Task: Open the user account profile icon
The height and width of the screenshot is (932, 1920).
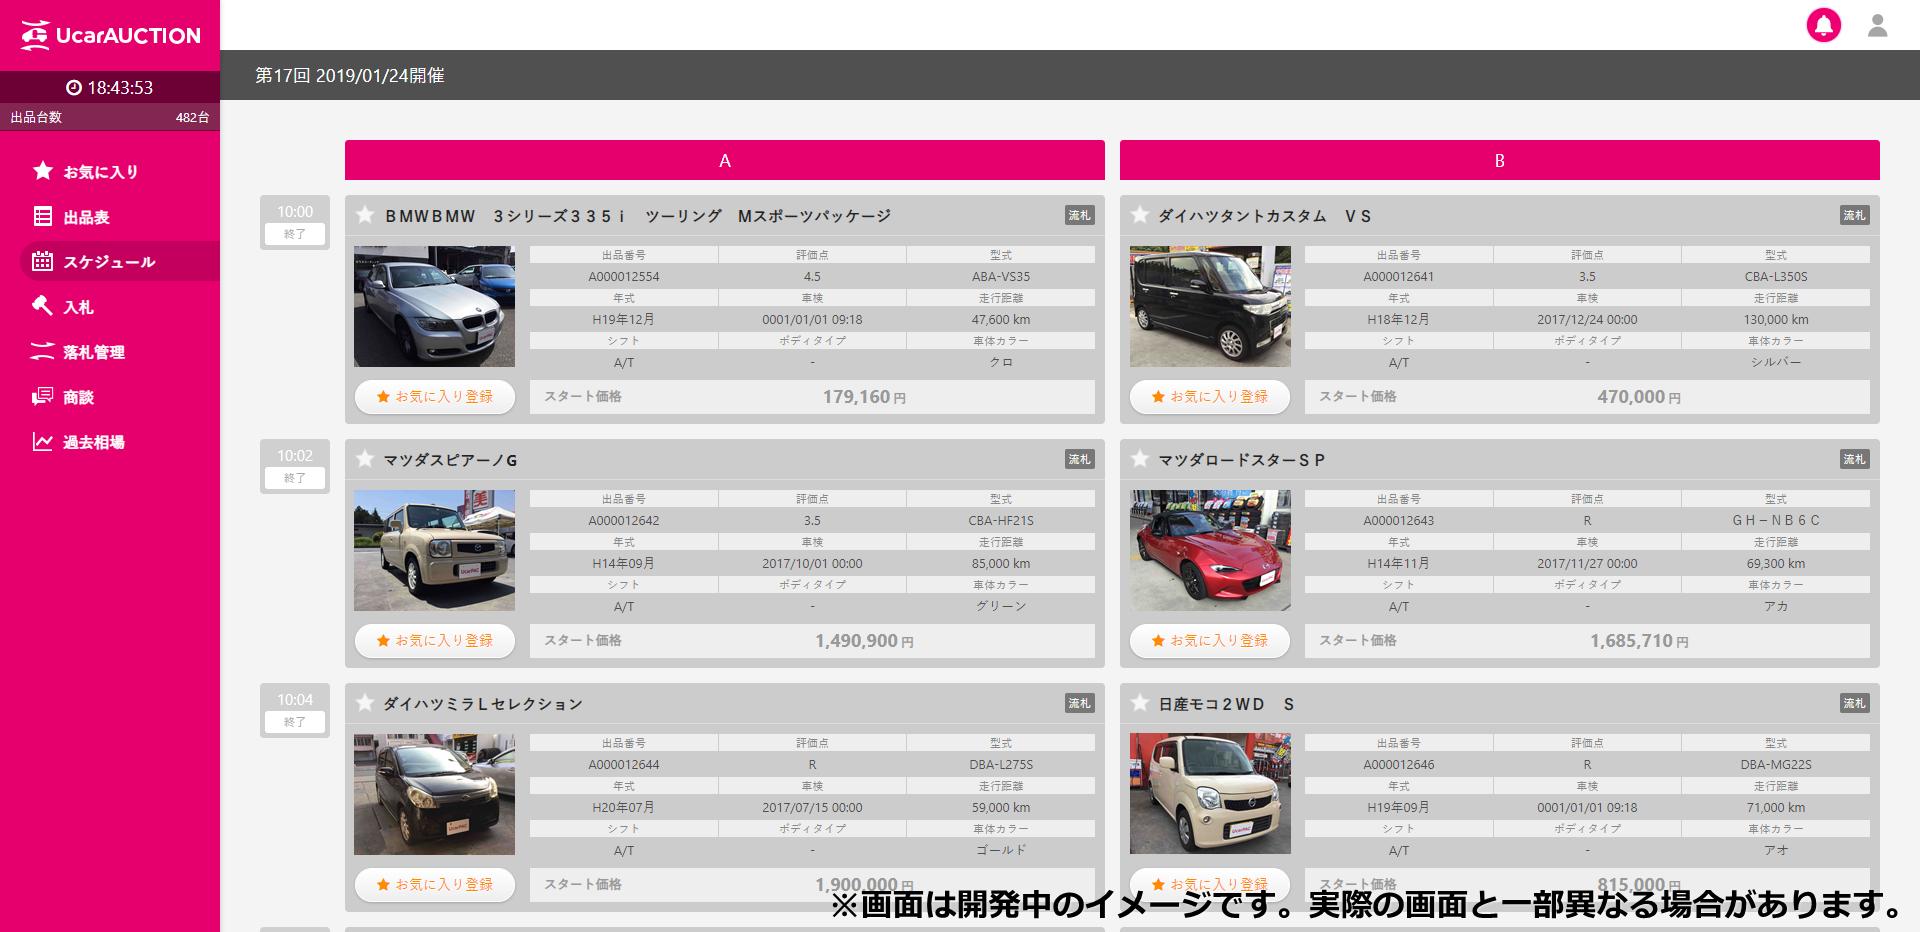Action: click(1877, 25)
